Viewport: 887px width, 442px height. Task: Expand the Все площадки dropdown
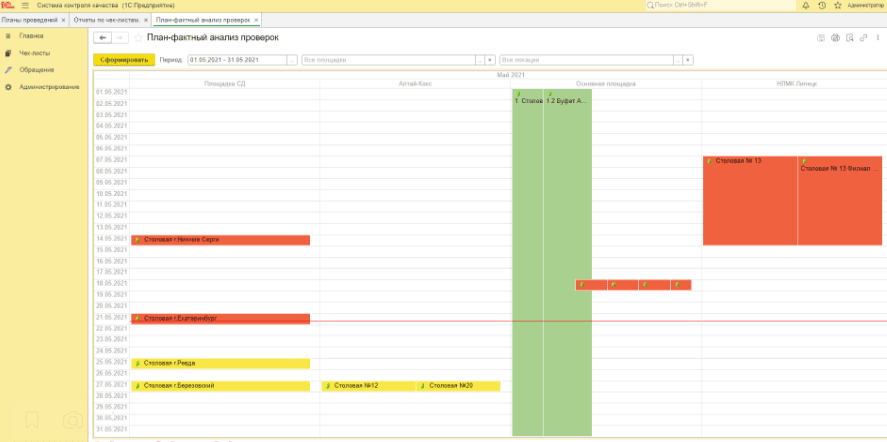pos(490,60)
